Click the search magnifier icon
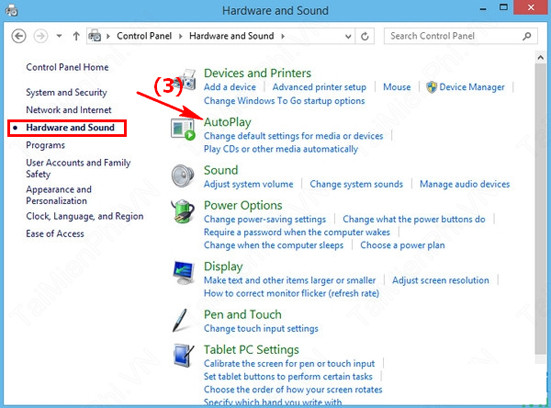The image size is (551, 408). (x=527, y=36)
